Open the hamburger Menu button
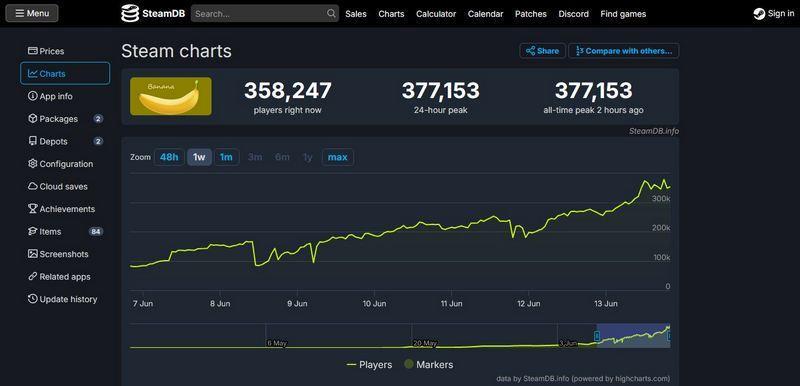This screenshot has height=386, width=800. point(32,13)
